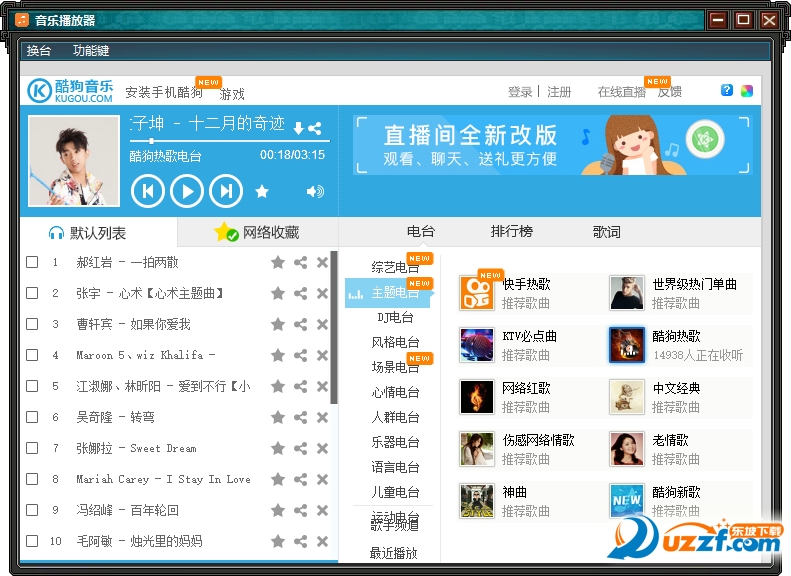
Task: Select the 综艺电台 category
Action: [x=395, y=267]
